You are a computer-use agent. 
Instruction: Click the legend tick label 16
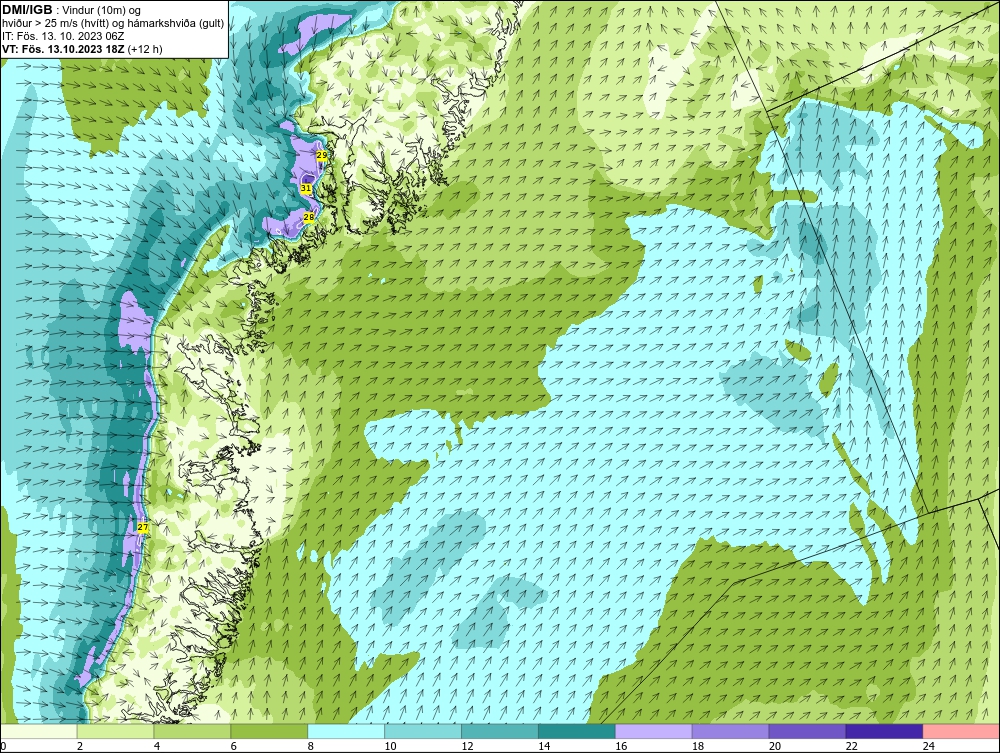(x=621, y=746)
